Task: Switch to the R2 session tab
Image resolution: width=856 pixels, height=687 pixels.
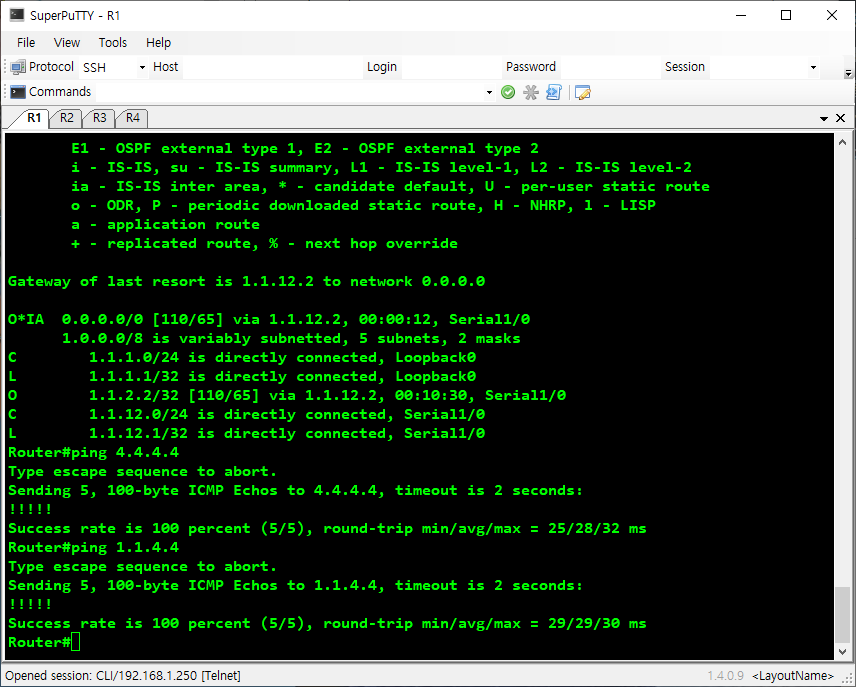Action: coord(67,118)
